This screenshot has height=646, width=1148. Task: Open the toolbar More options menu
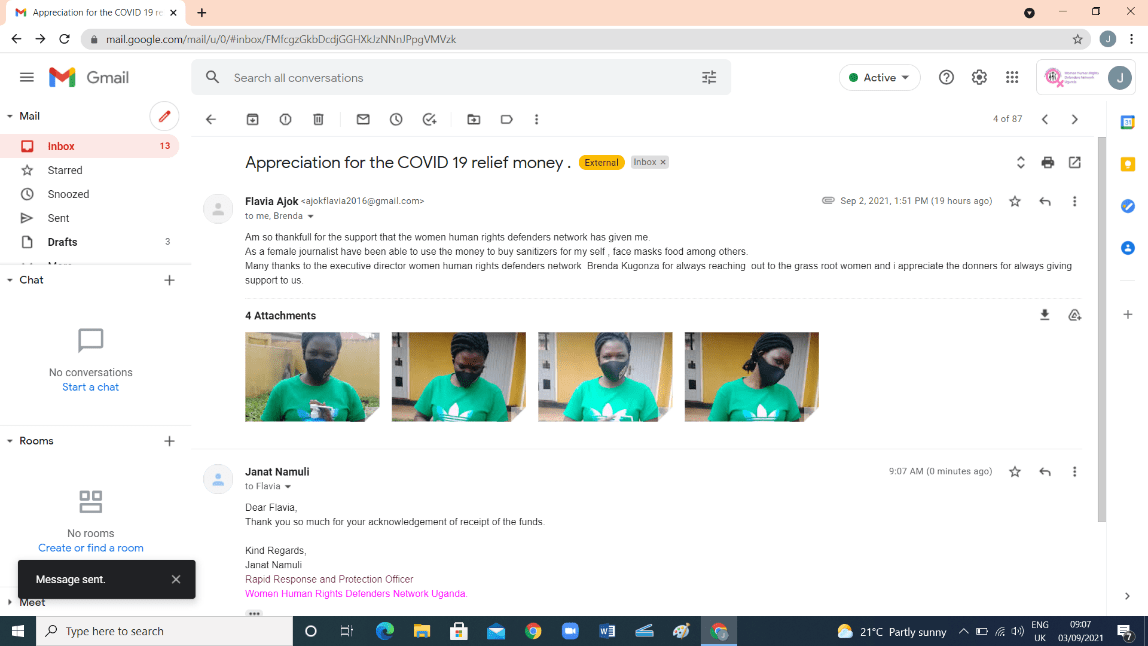[x=537, y=119]
